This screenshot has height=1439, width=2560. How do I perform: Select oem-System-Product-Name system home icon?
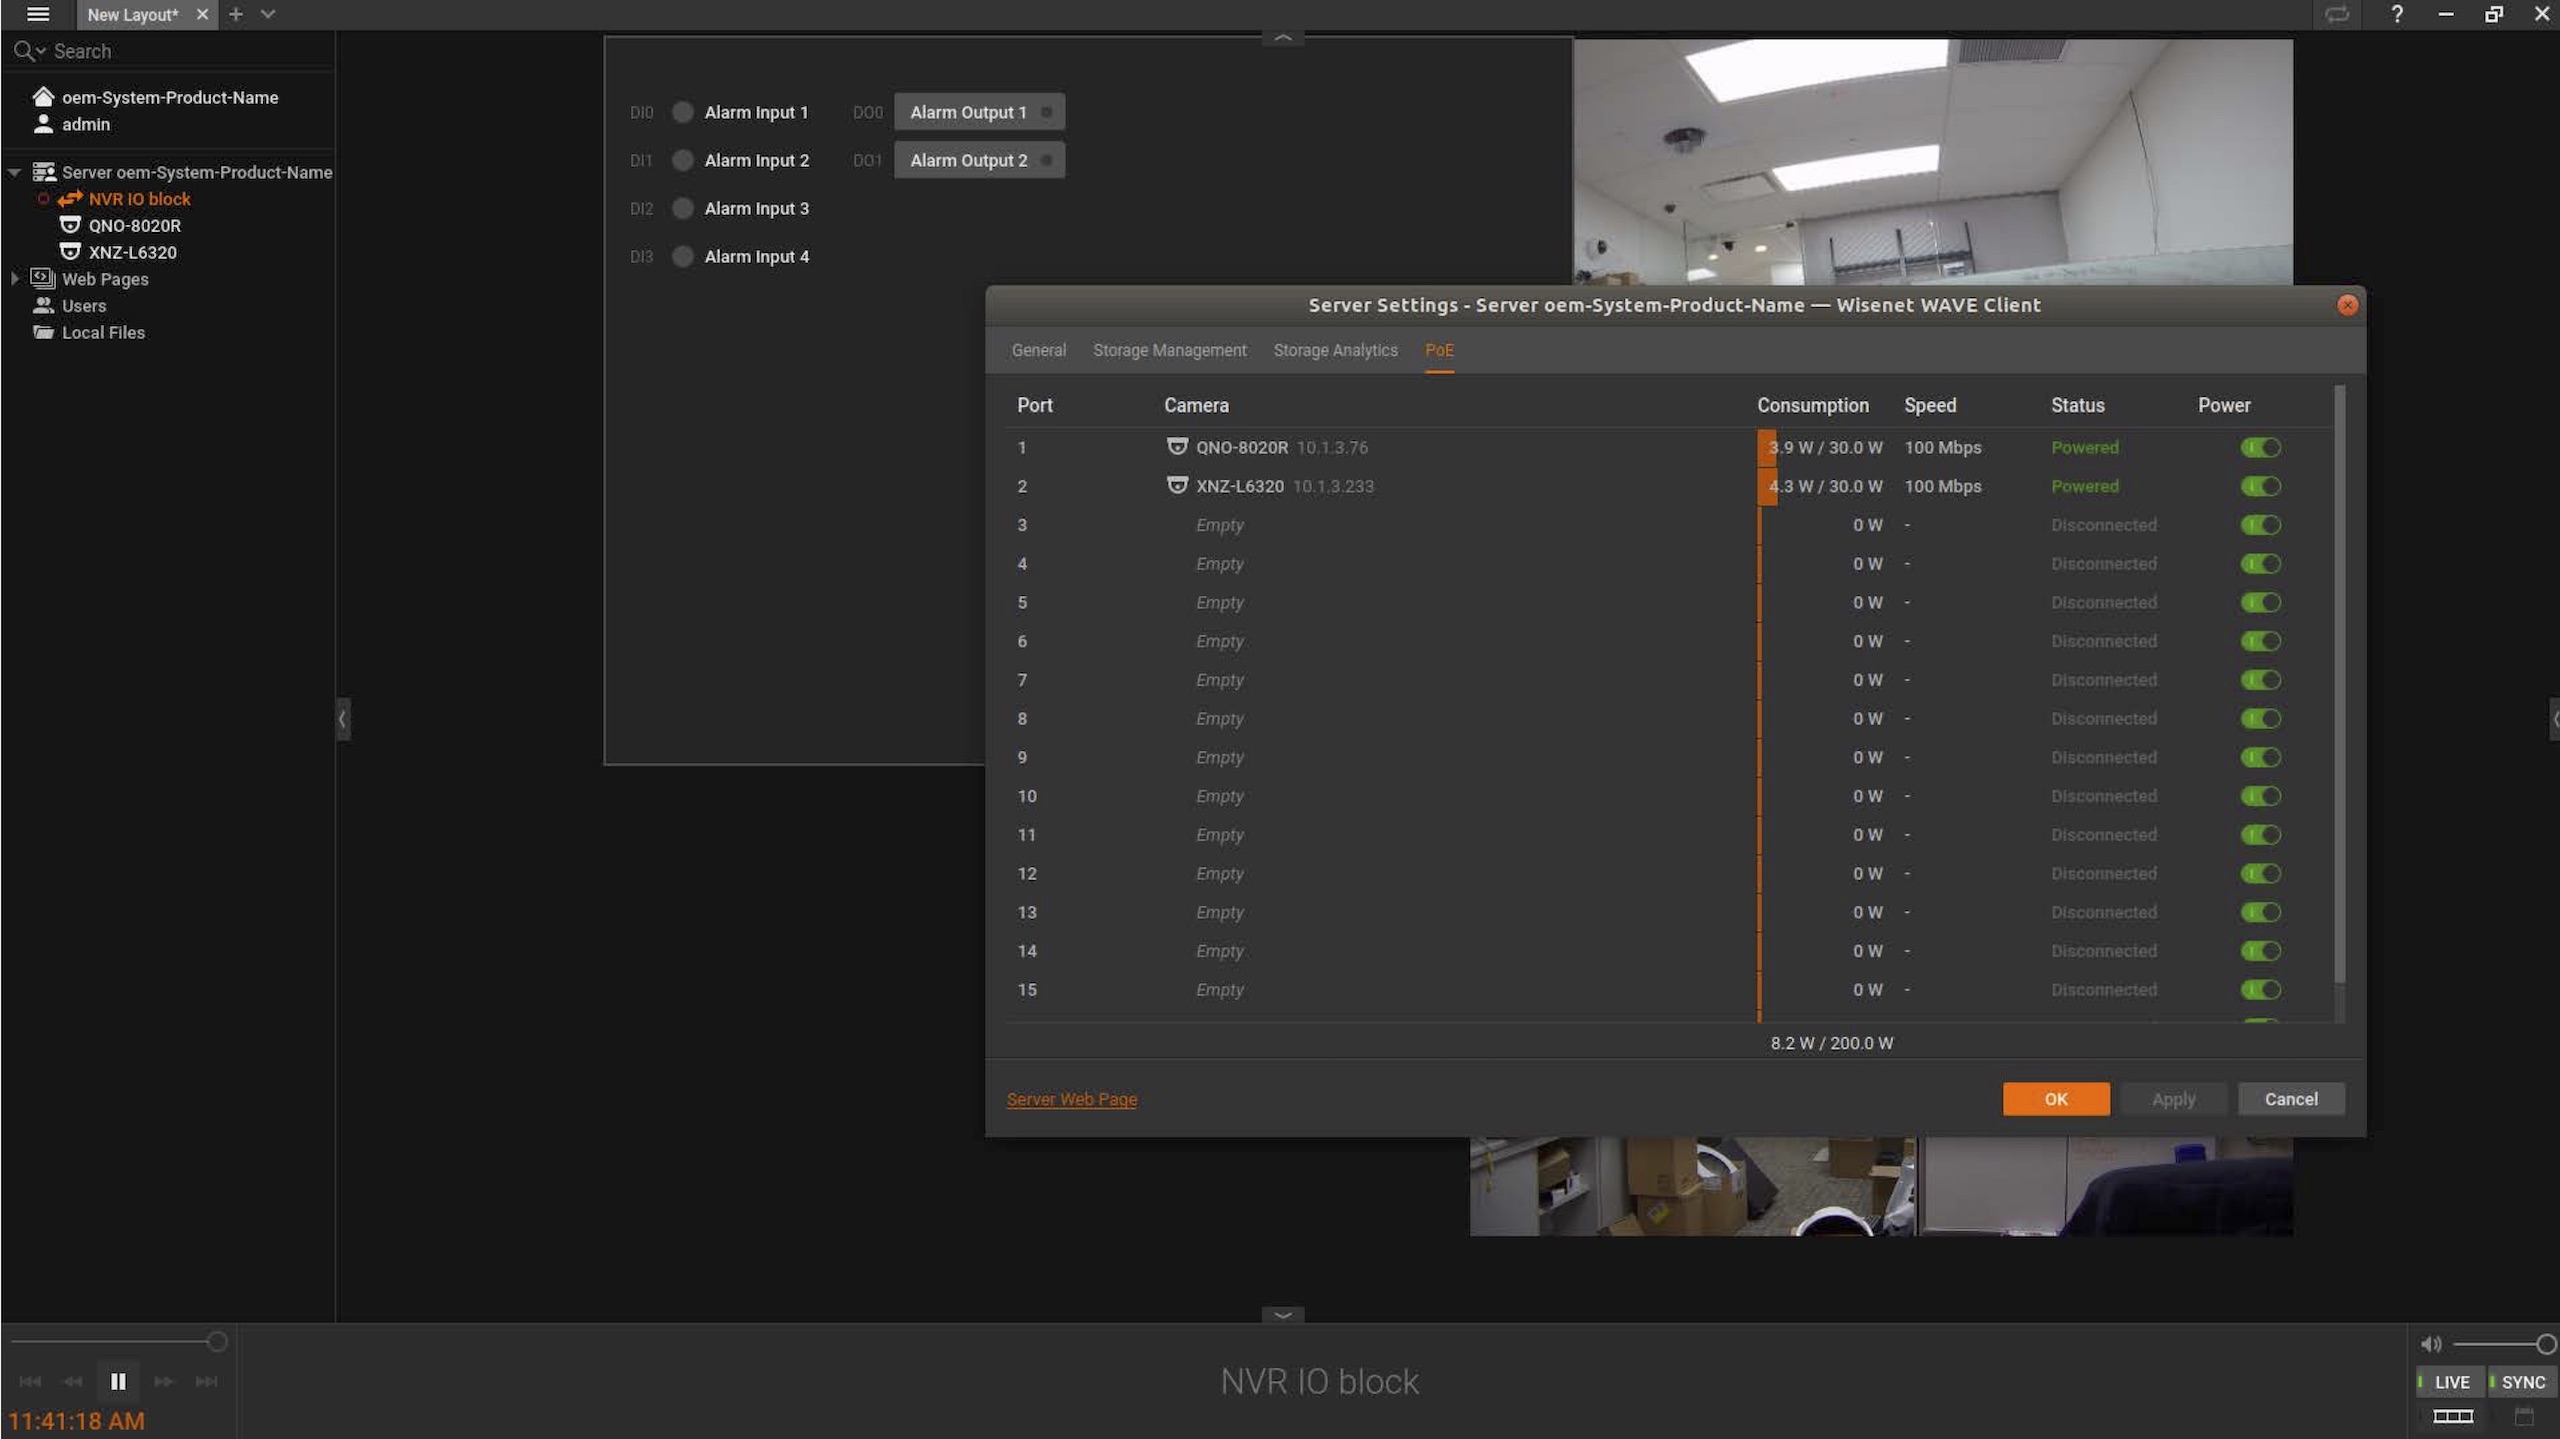[x=43, y=97]
